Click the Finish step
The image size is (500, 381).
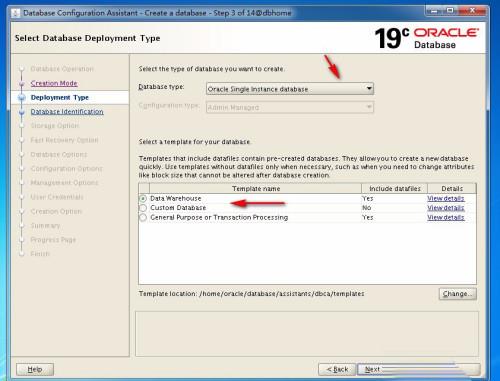pyautogui.click(x=40, y=254)
